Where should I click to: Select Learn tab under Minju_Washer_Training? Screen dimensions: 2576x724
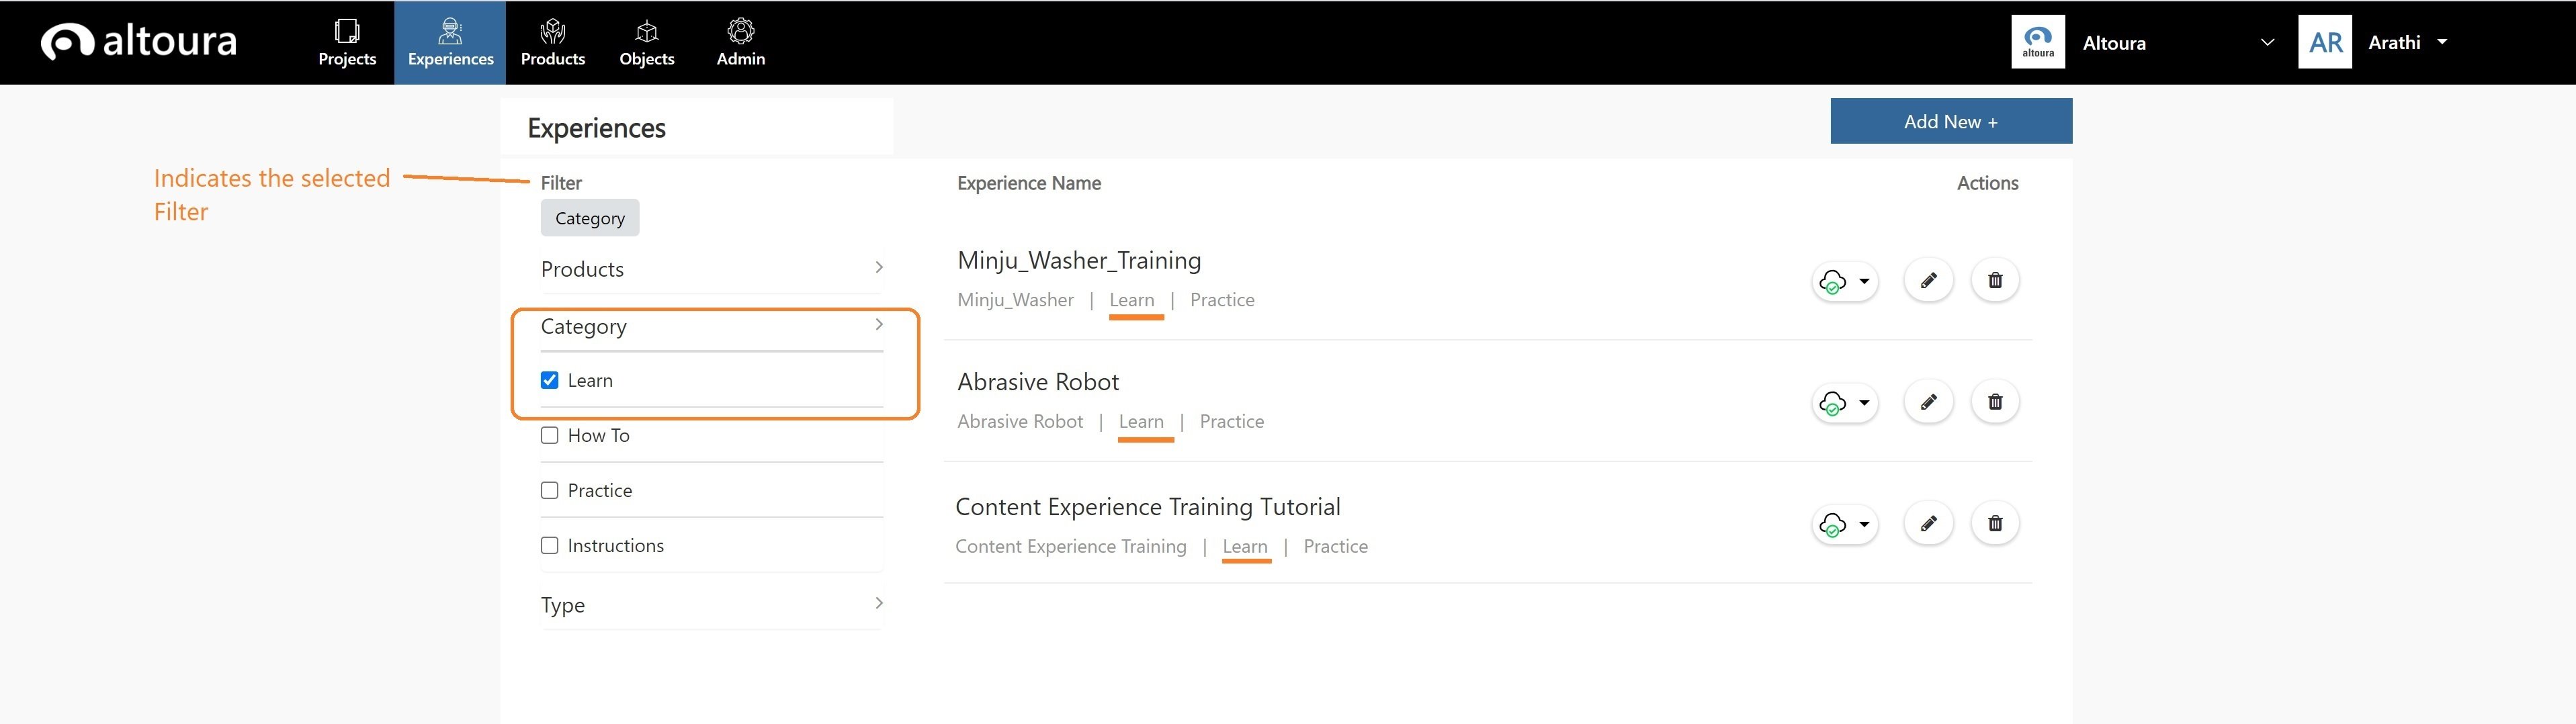point(1132,300)
